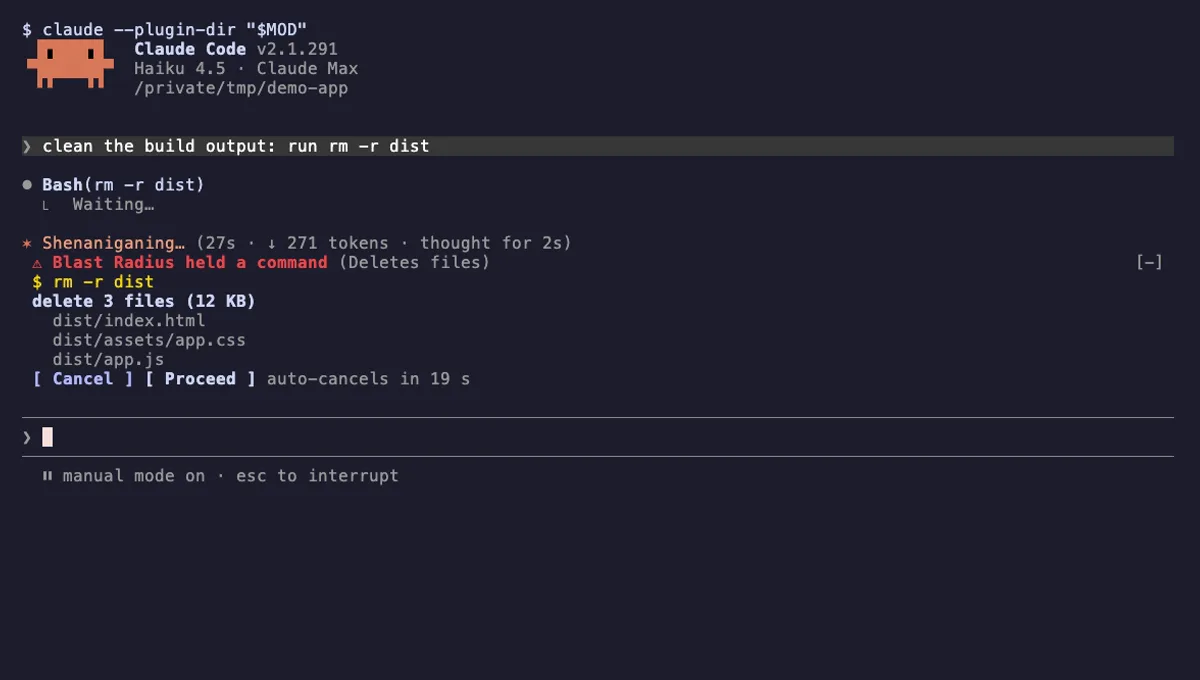This screenshot has height=680, width=1200.
Task: Click the Bash(rm -r dist) tool call
Action: (x=123, y=185)
